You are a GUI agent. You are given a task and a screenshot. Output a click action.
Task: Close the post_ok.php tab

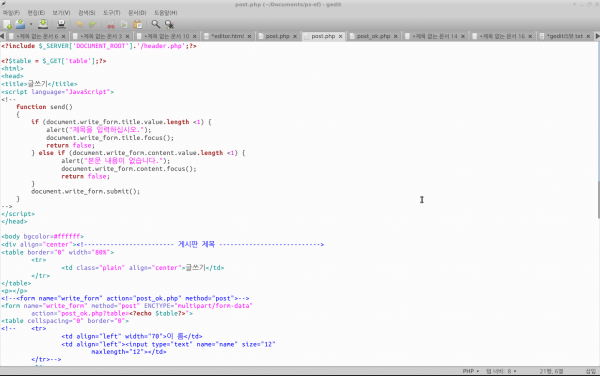point(396,36)
